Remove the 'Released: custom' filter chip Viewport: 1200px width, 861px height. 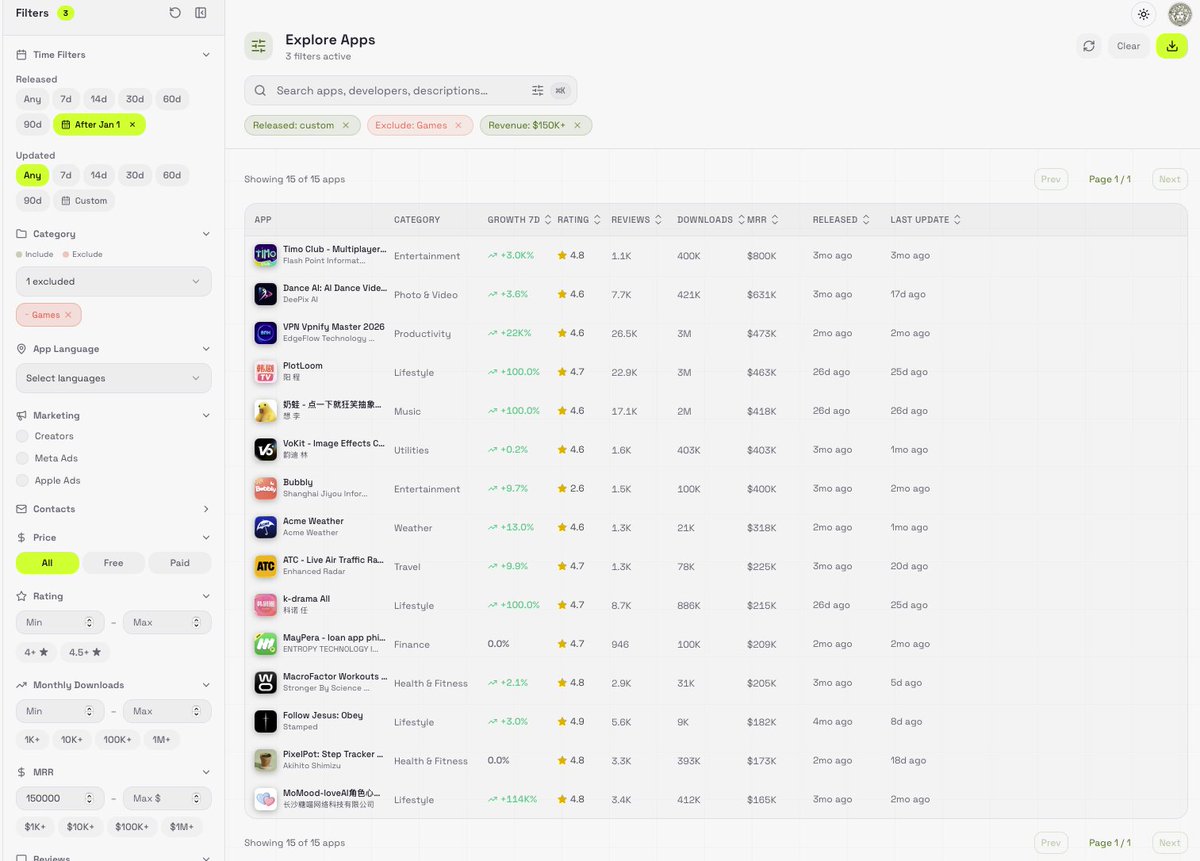point(346,125)
